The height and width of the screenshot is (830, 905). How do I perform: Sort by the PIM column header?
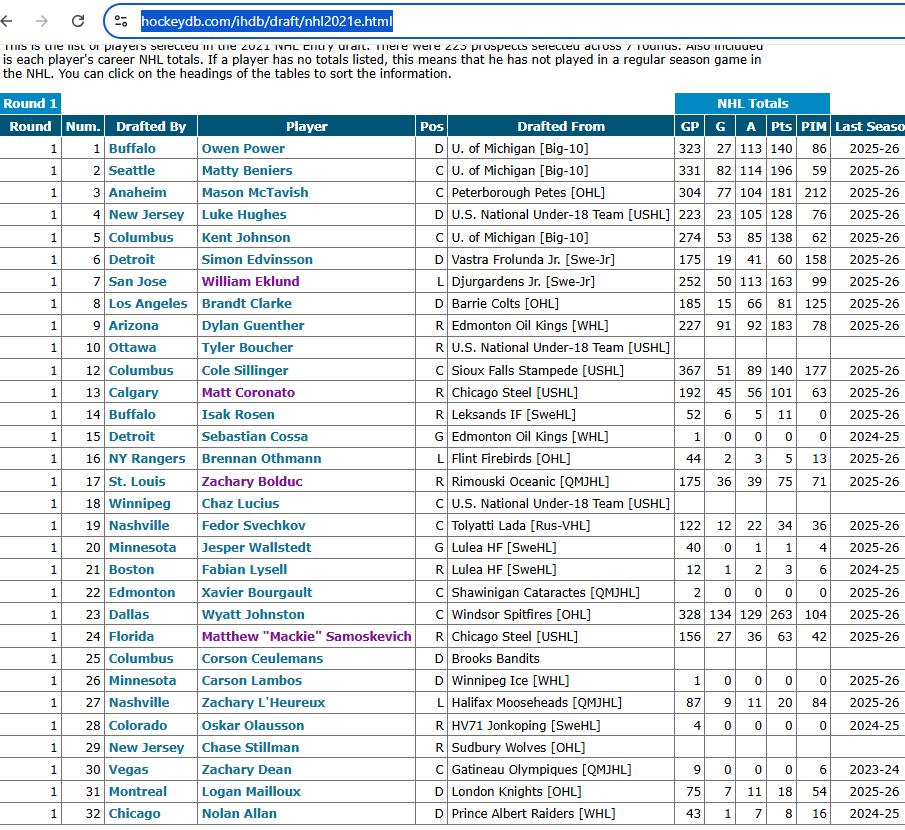pyautogui.click(x=814, y=126)
